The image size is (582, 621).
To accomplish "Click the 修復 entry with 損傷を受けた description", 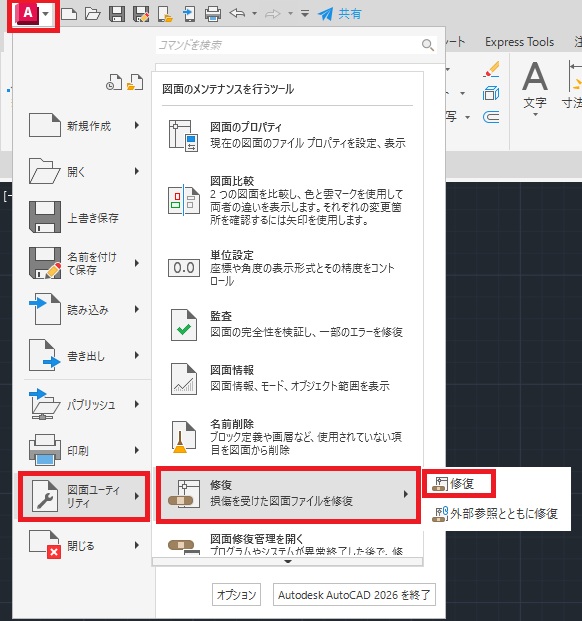I will (x=288, y=495).
